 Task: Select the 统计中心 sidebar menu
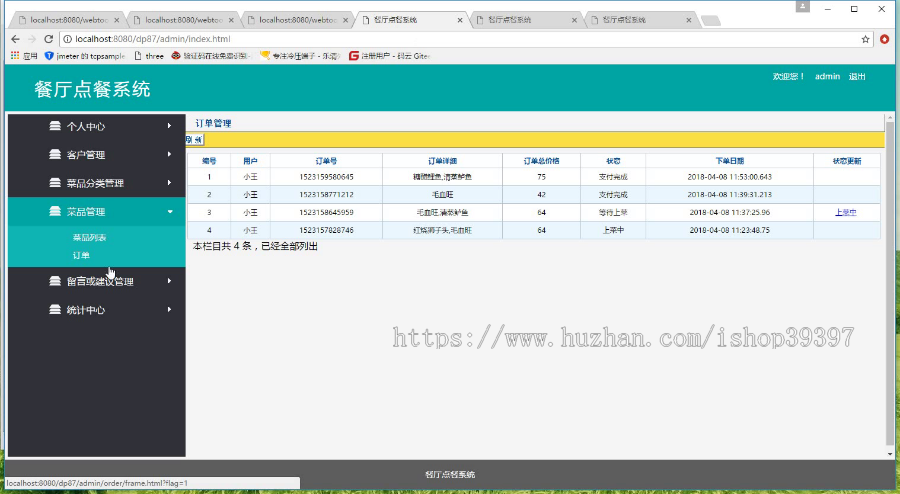click(96, 310)
